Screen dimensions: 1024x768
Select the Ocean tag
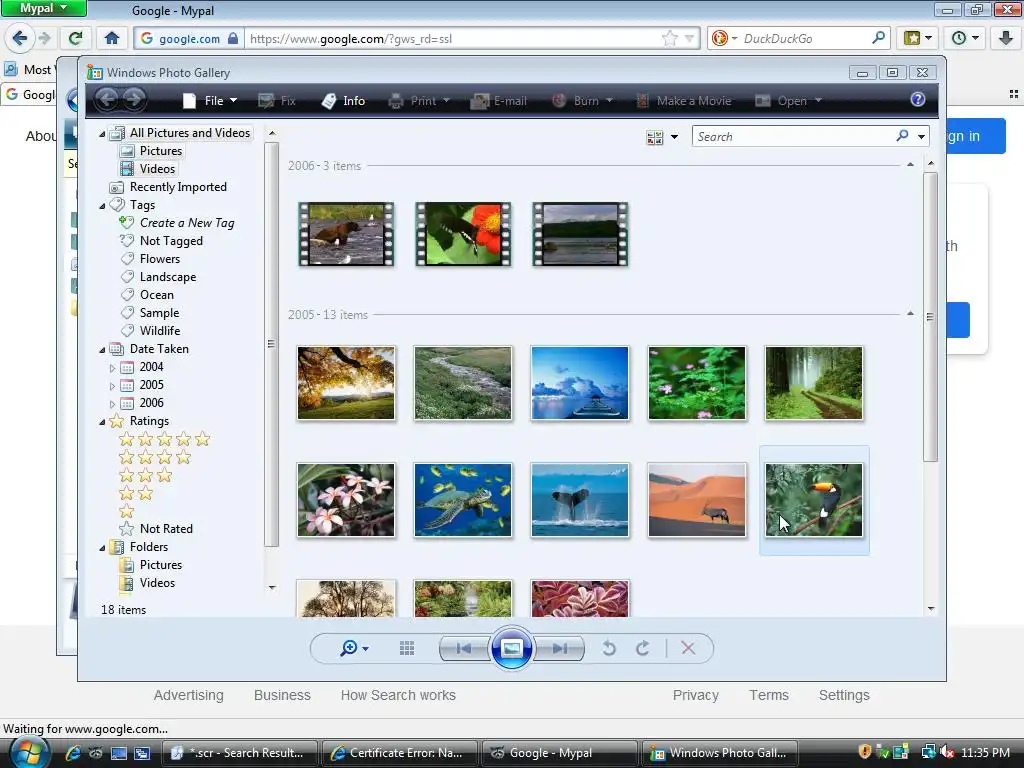click(147, 295)
